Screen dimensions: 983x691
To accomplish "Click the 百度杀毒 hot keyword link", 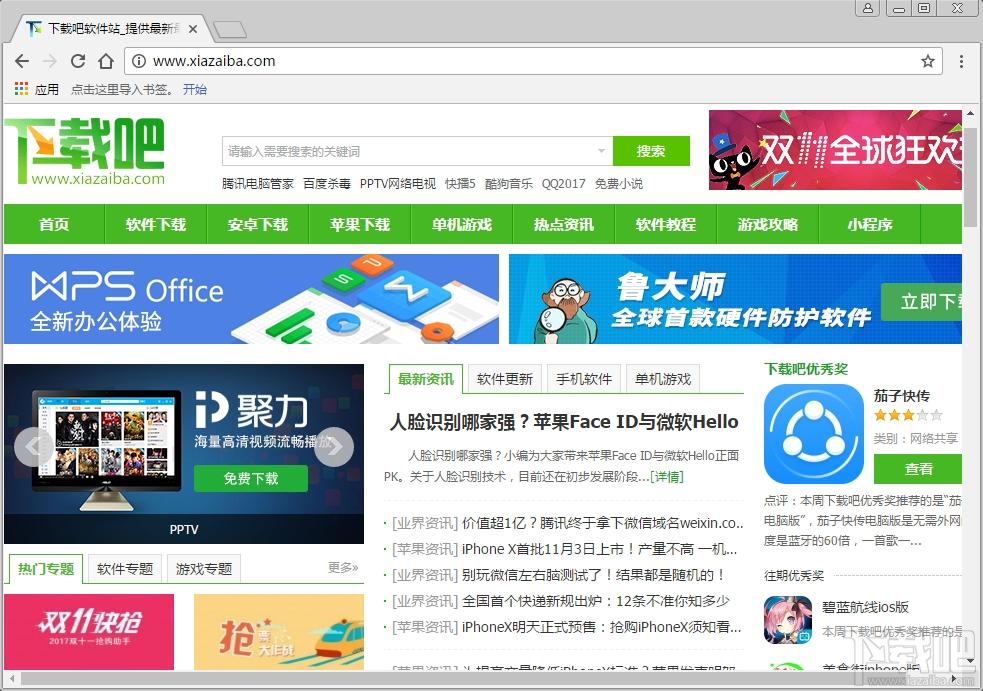I will coord(327,184).
